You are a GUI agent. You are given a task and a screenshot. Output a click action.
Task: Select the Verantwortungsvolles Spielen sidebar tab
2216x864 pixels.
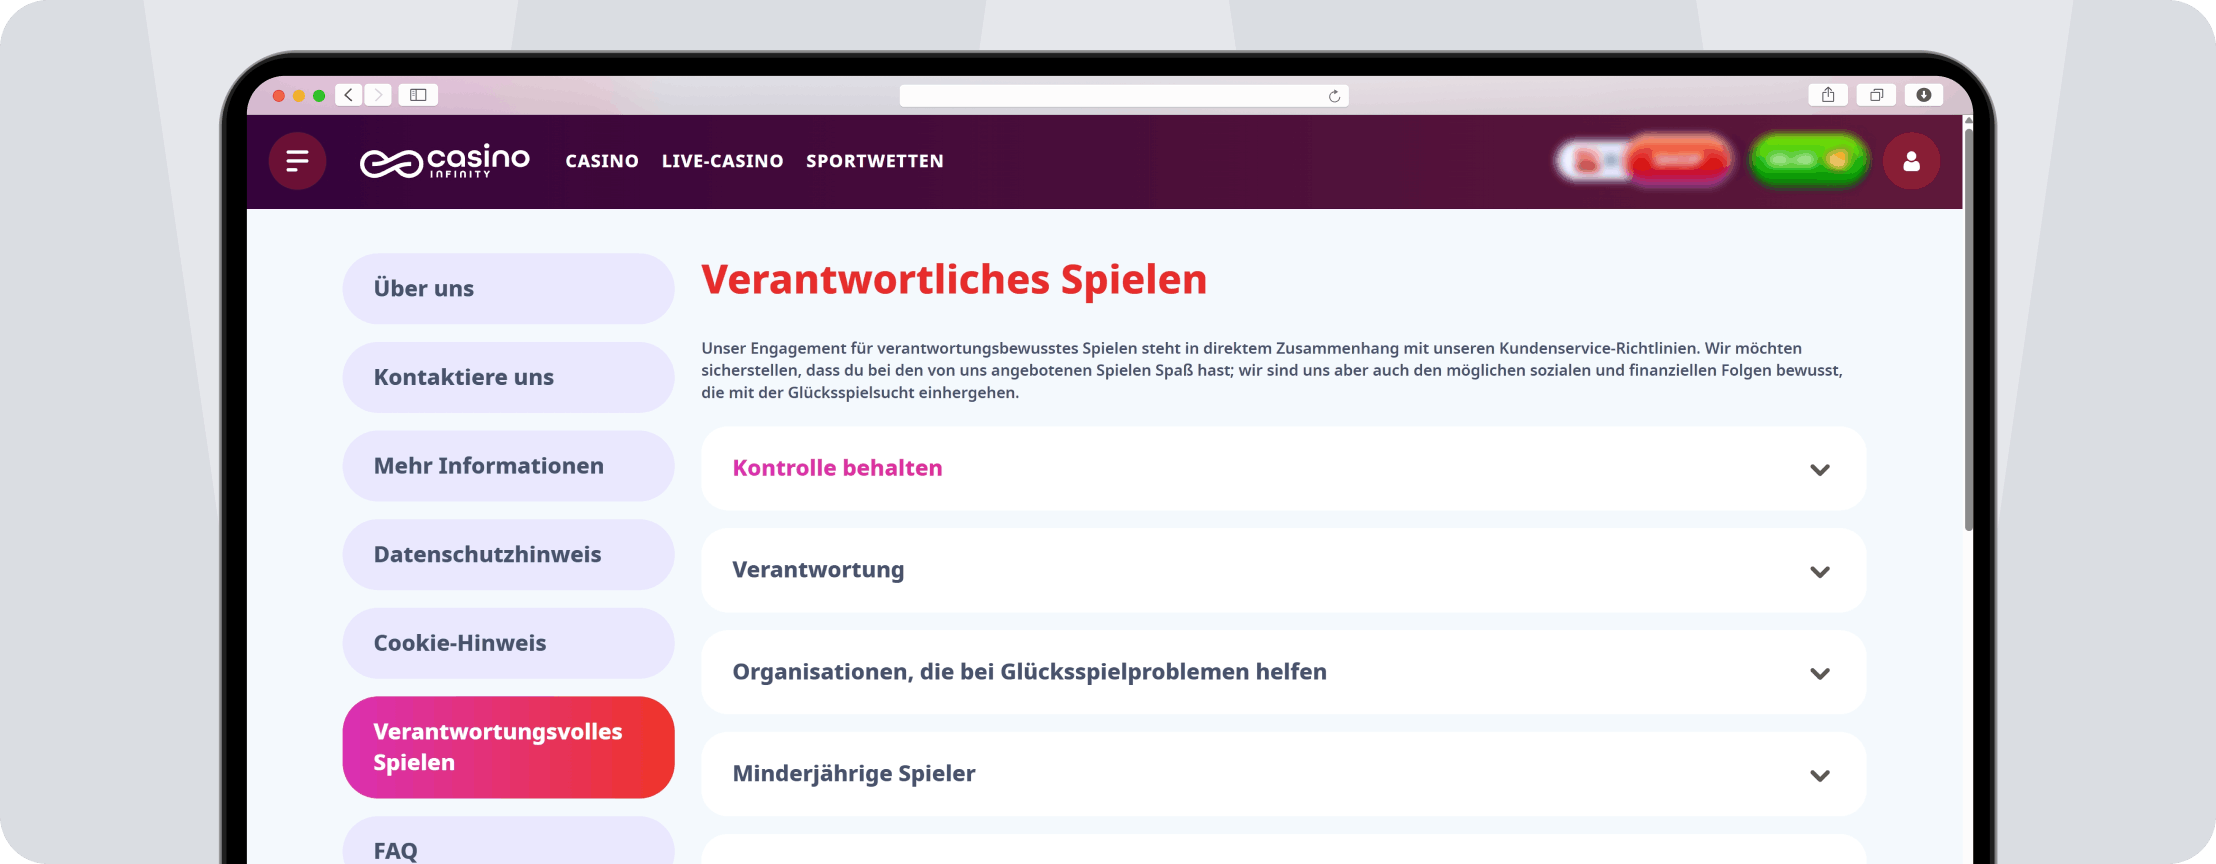[x=508, y=747]
